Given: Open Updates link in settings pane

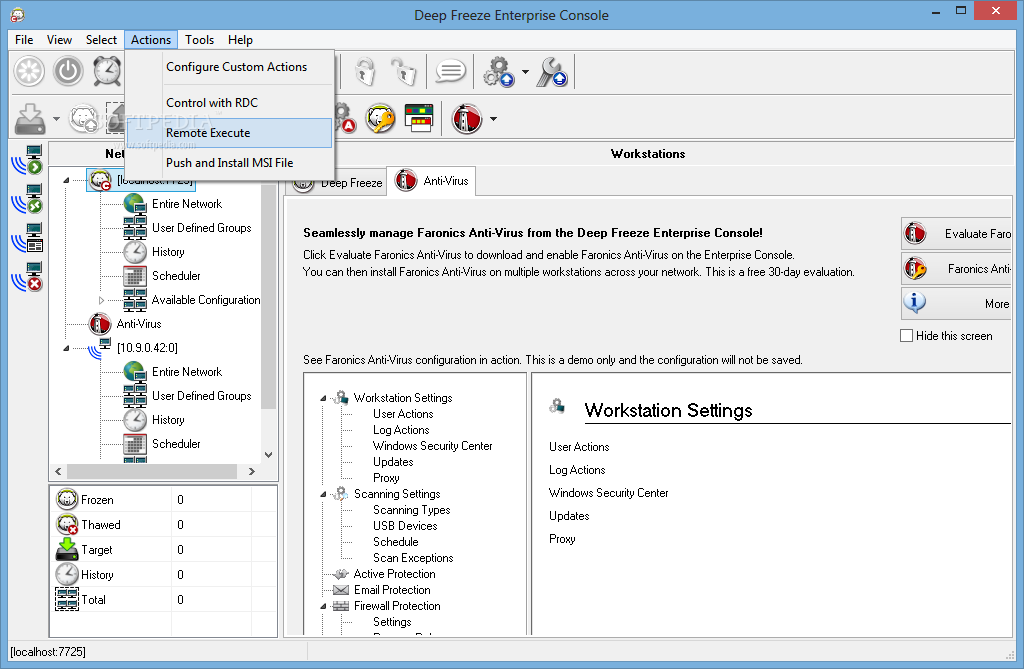Looking at the screenshot, I should [569, 515].
